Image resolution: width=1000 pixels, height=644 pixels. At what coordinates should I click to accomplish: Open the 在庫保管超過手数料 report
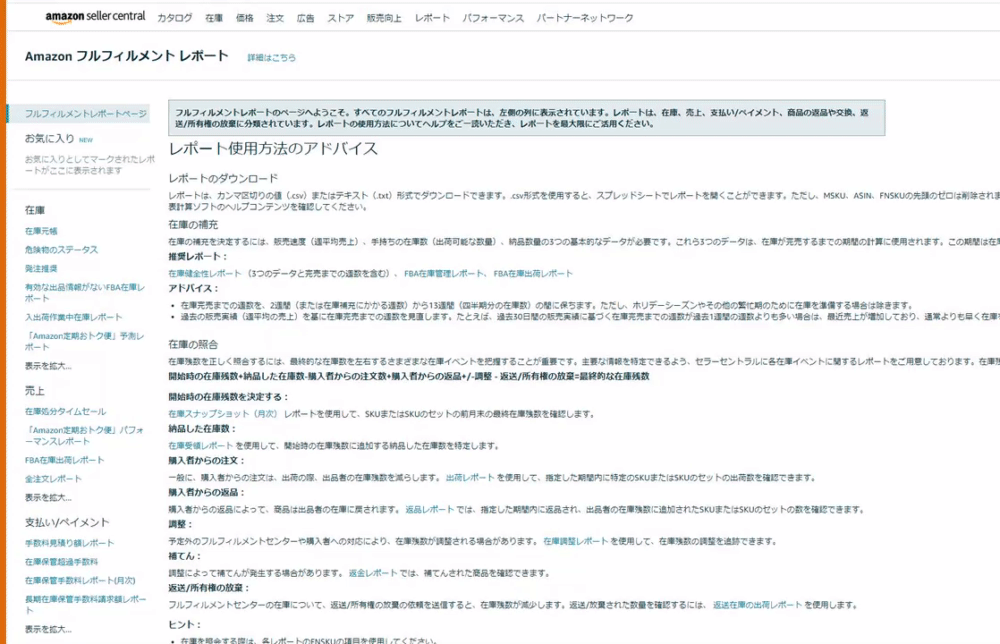[x=61, y=562]
